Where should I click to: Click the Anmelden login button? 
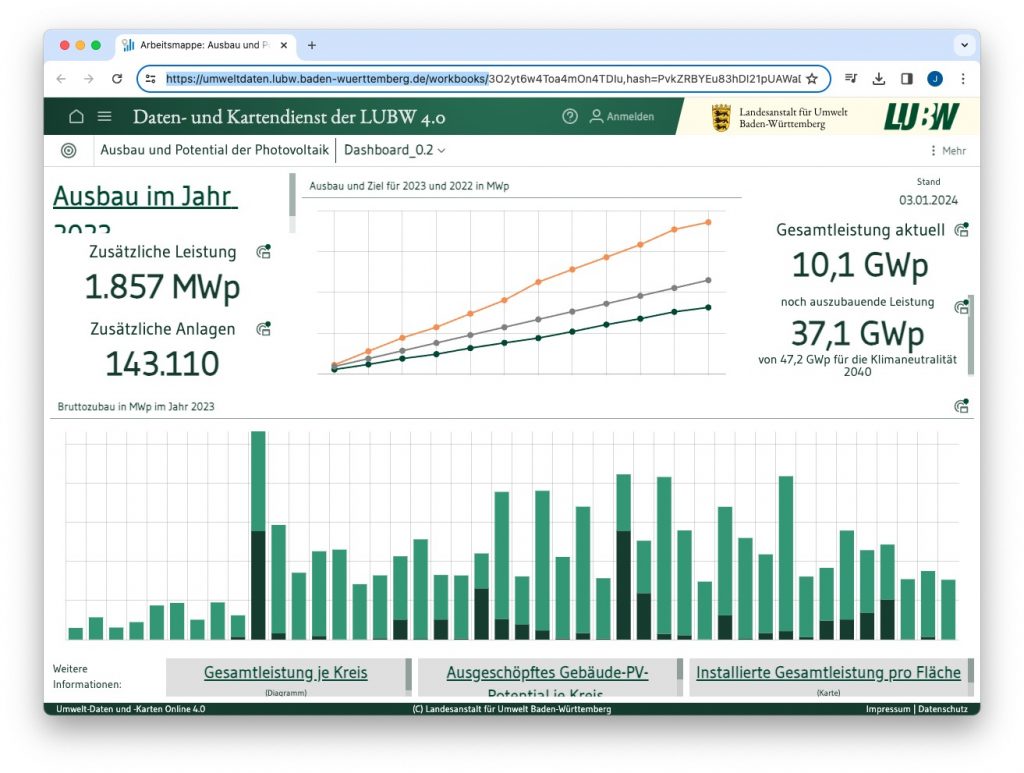click(621, 117)
